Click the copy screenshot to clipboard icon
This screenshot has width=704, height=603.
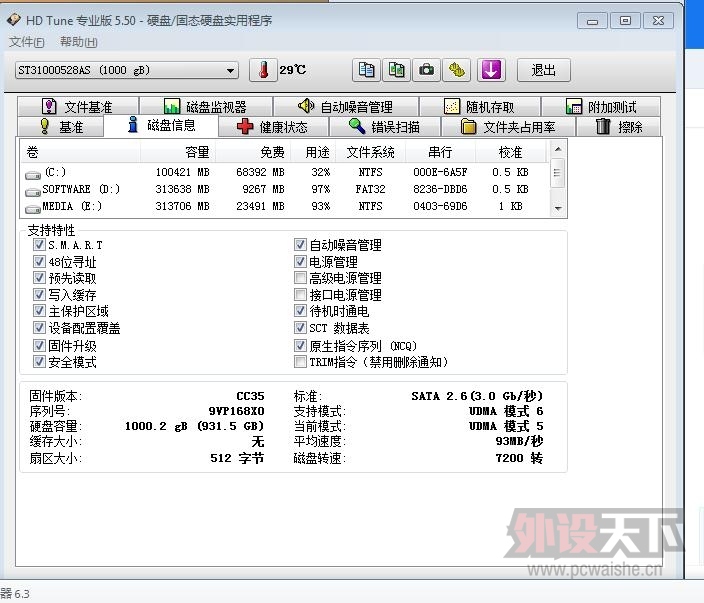pyautogui.click(x=396, y=70)
